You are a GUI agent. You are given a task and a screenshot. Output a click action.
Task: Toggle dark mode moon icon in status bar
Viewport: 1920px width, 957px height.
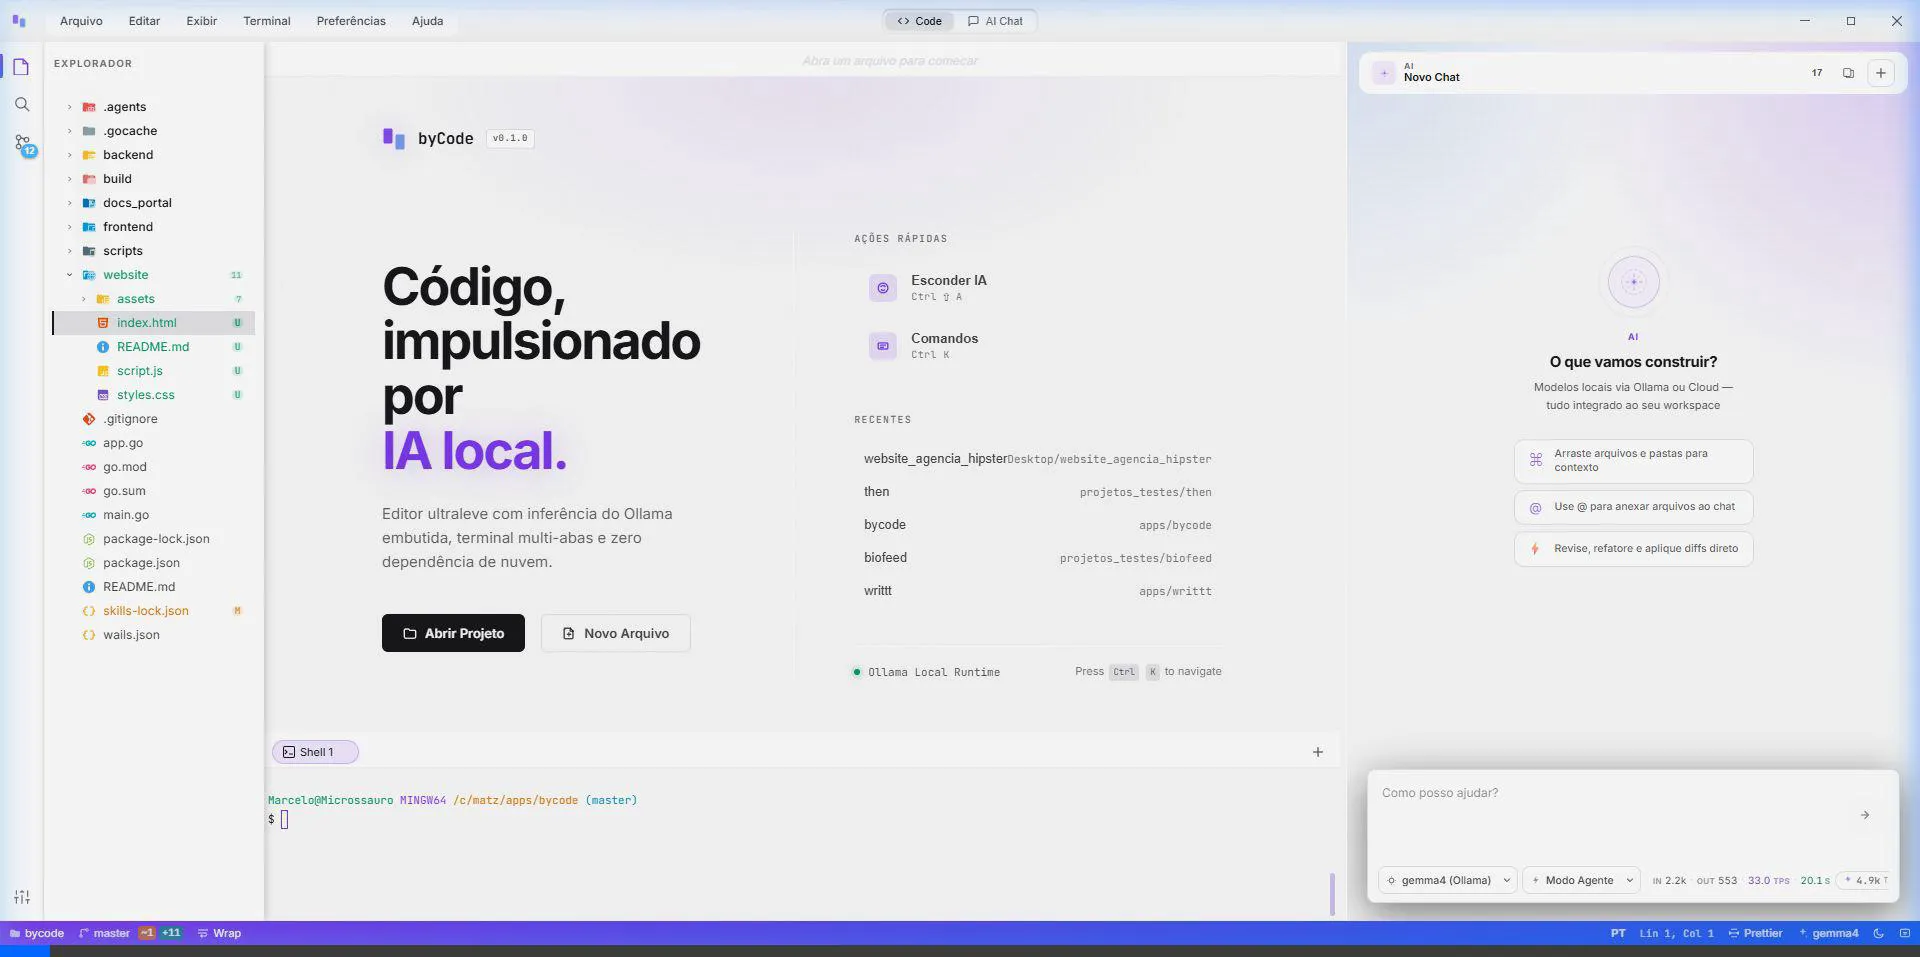click(1878, 933)
